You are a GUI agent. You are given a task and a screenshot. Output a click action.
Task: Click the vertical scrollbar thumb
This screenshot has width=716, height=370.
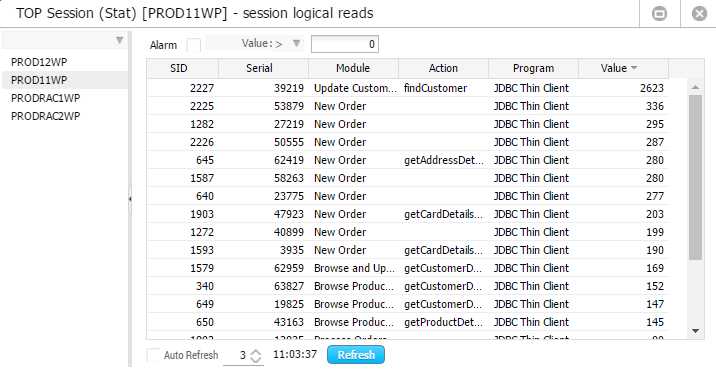(x=695, y=177)
